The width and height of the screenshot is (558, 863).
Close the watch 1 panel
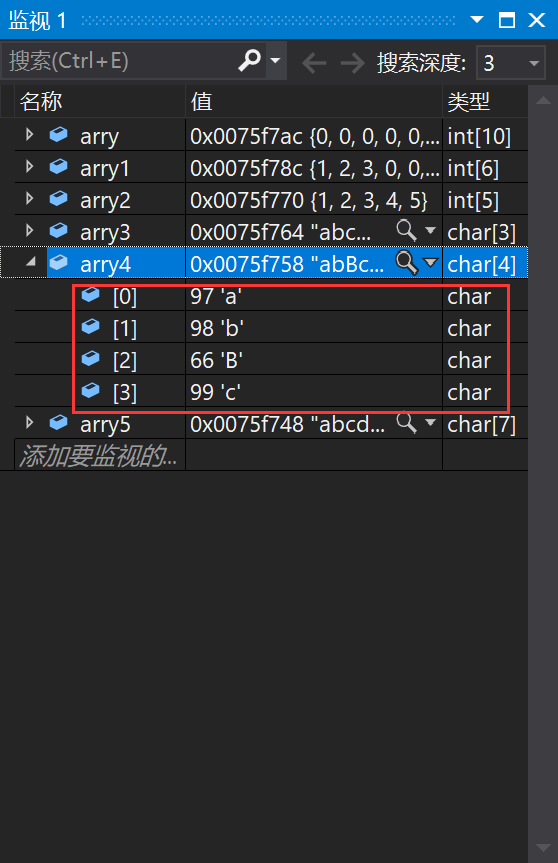point(537,20)
